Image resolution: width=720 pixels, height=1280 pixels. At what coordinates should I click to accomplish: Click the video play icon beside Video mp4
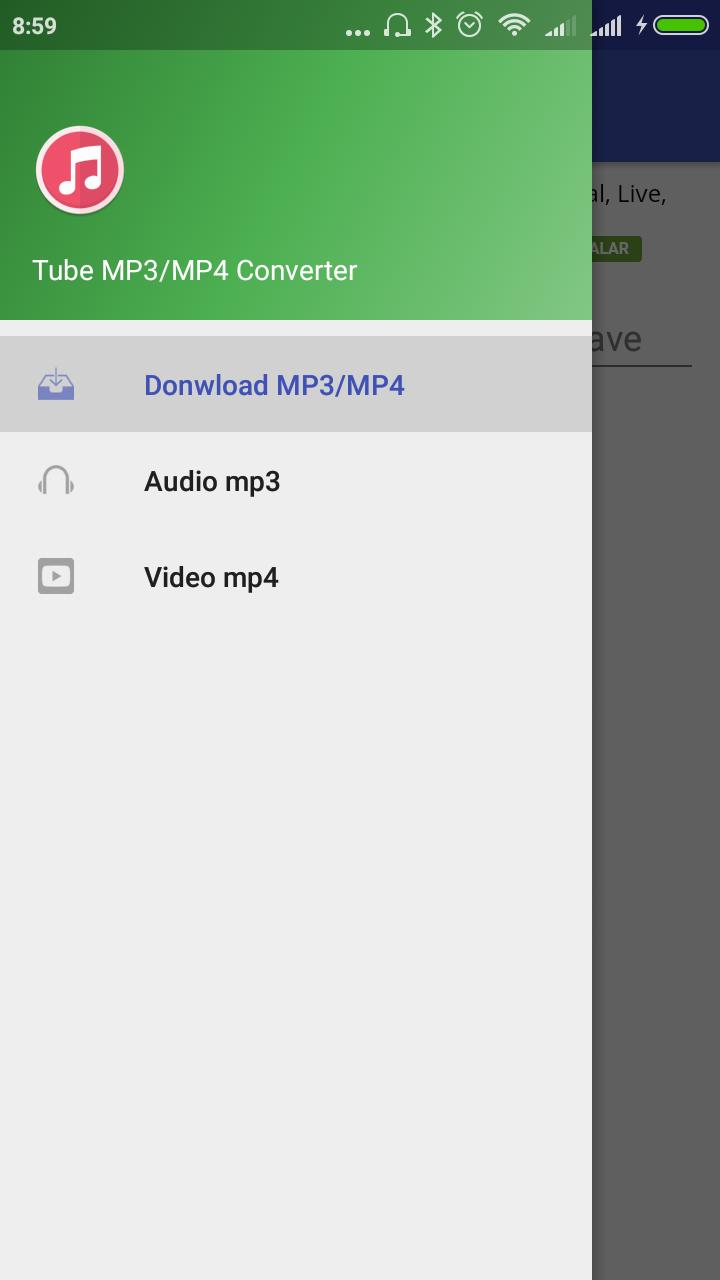click(x=56, y=576)
